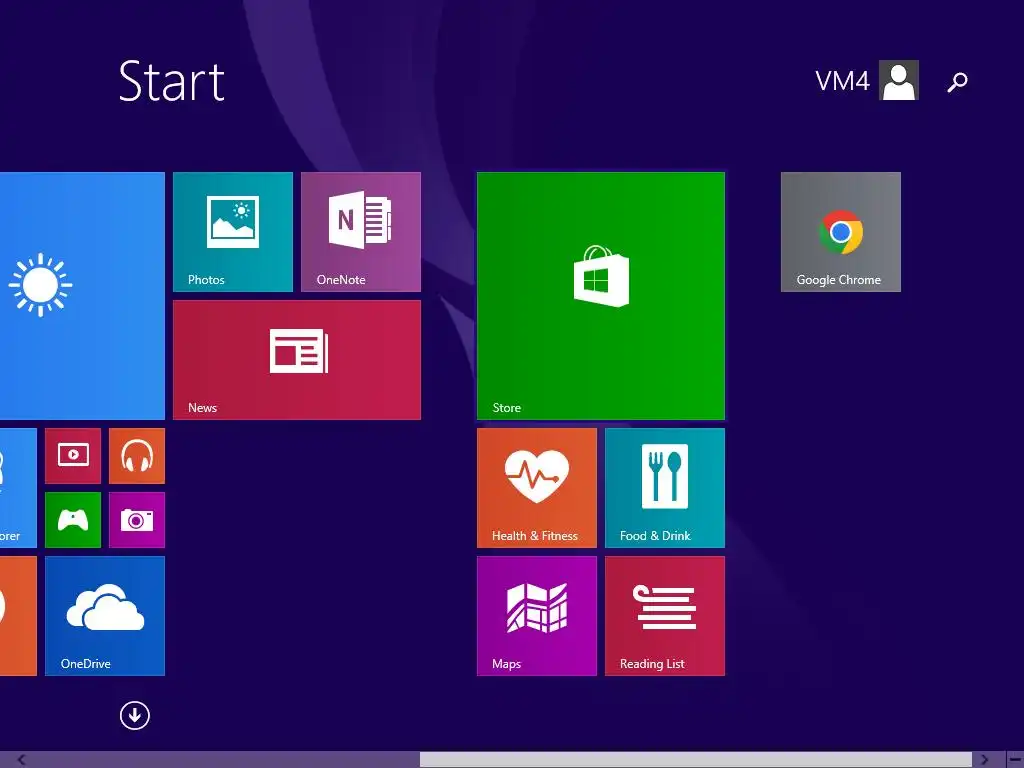Viewport: 1024px width, 768px height.
Task: Open the News tile
Action: (x=296, y=360)
